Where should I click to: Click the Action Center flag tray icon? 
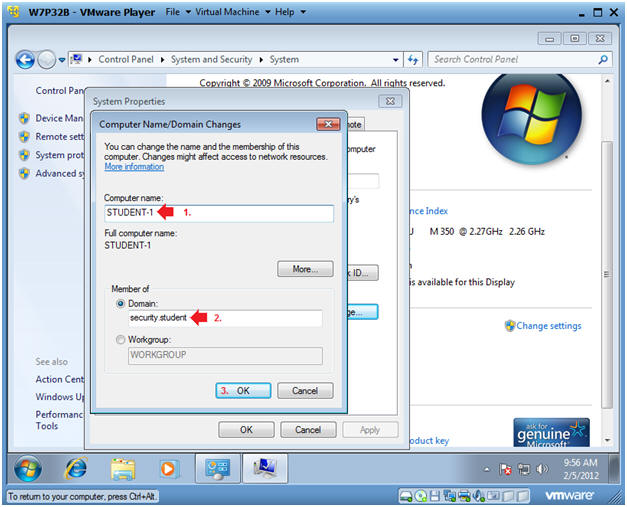[x=505, y=469]
